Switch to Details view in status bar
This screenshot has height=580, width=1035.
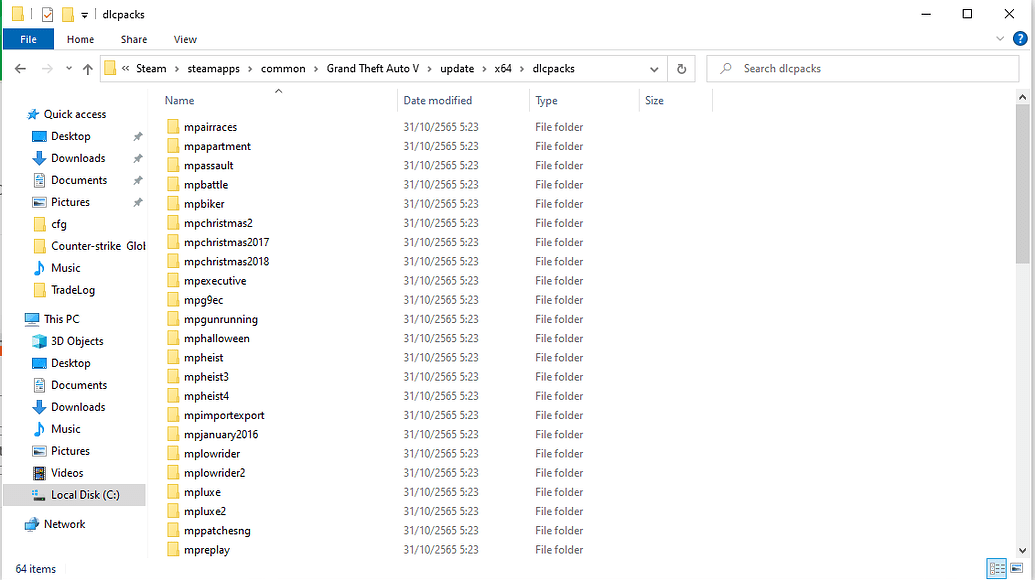(x=996, y=568)
